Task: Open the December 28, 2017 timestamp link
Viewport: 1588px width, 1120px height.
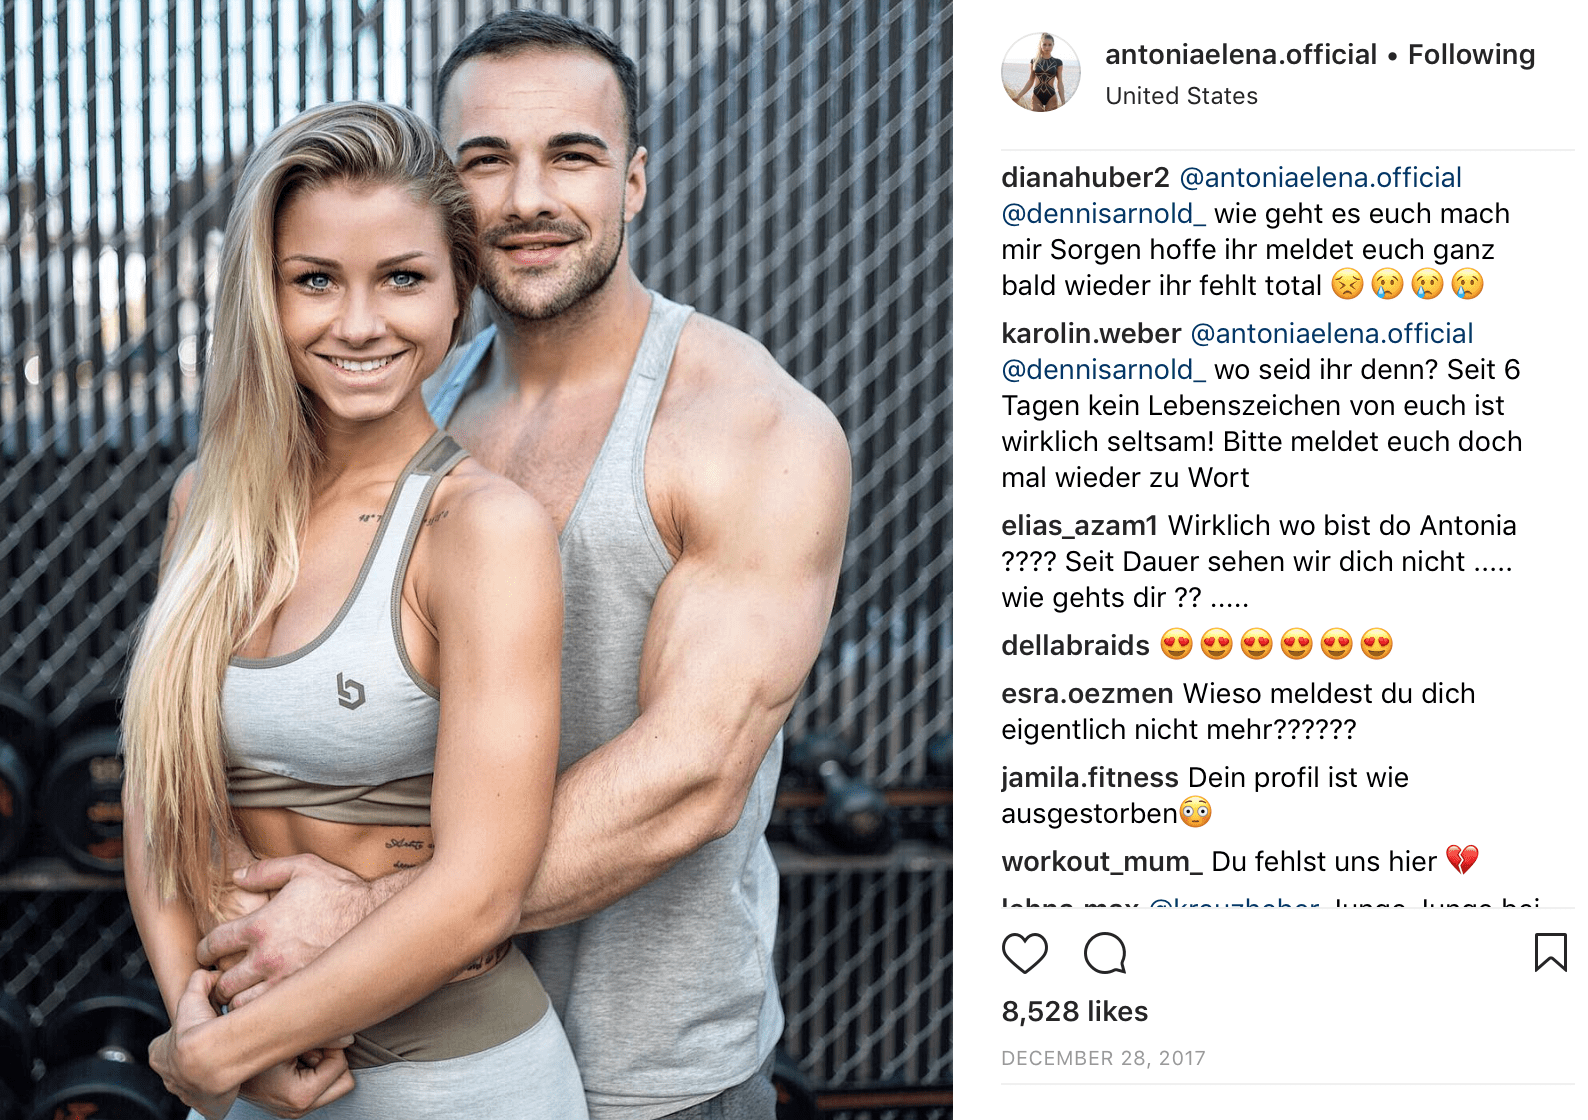Action: click(x=1103, y=1058)
